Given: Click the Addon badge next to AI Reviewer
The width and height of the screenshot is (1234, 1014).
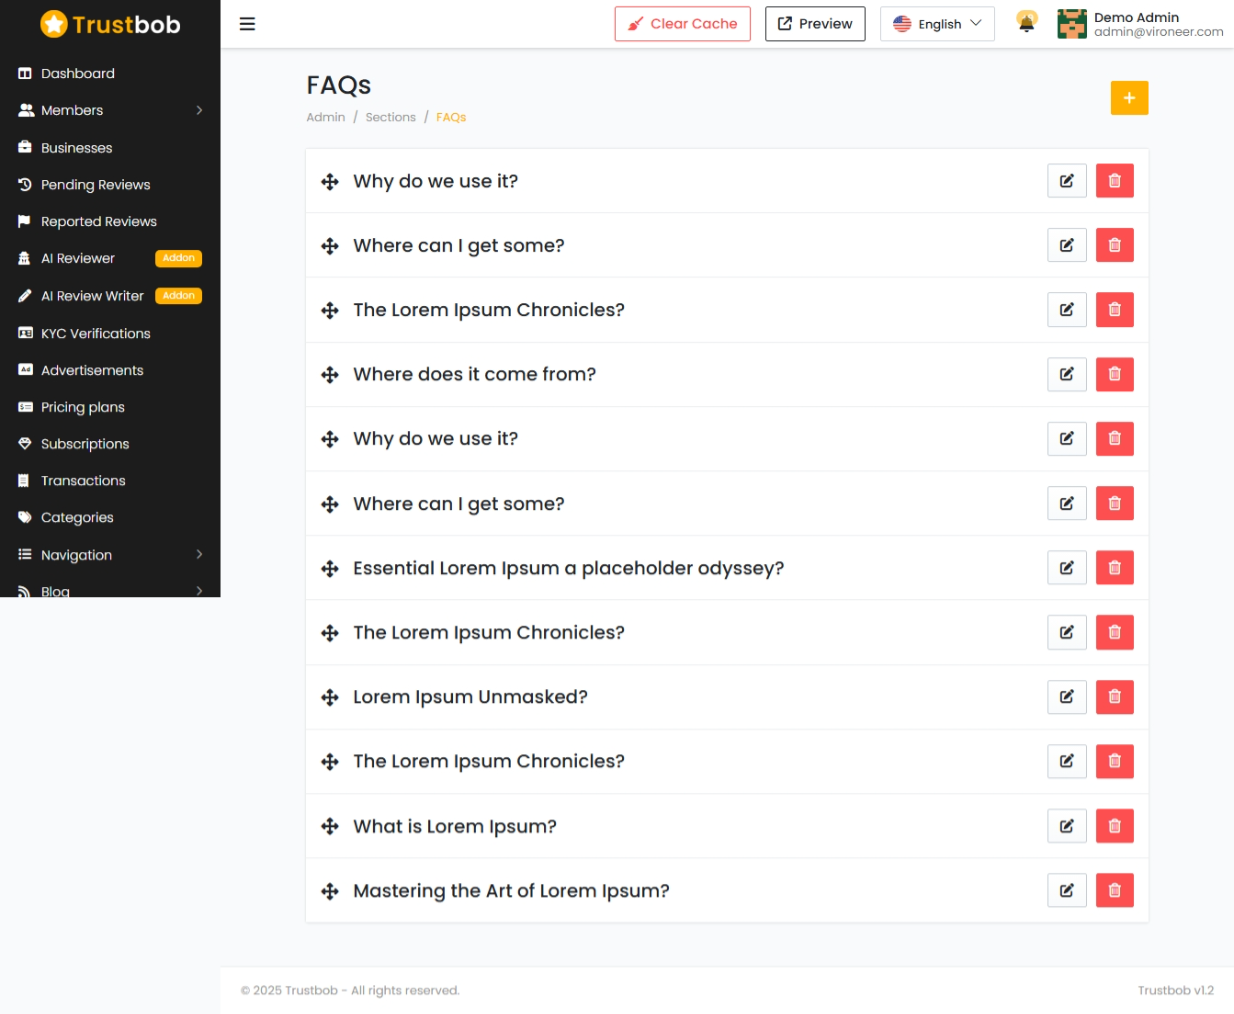Looking at the screenshot, I should pos(179,259).
